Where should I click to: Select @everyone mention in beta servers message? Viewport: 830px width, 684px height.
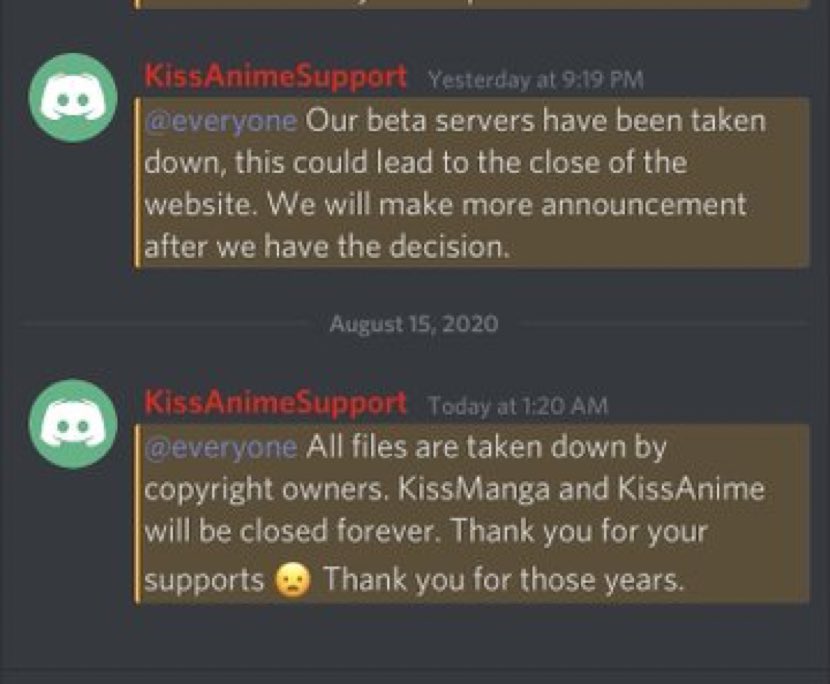pyautogui.click(x=221, y=121)
